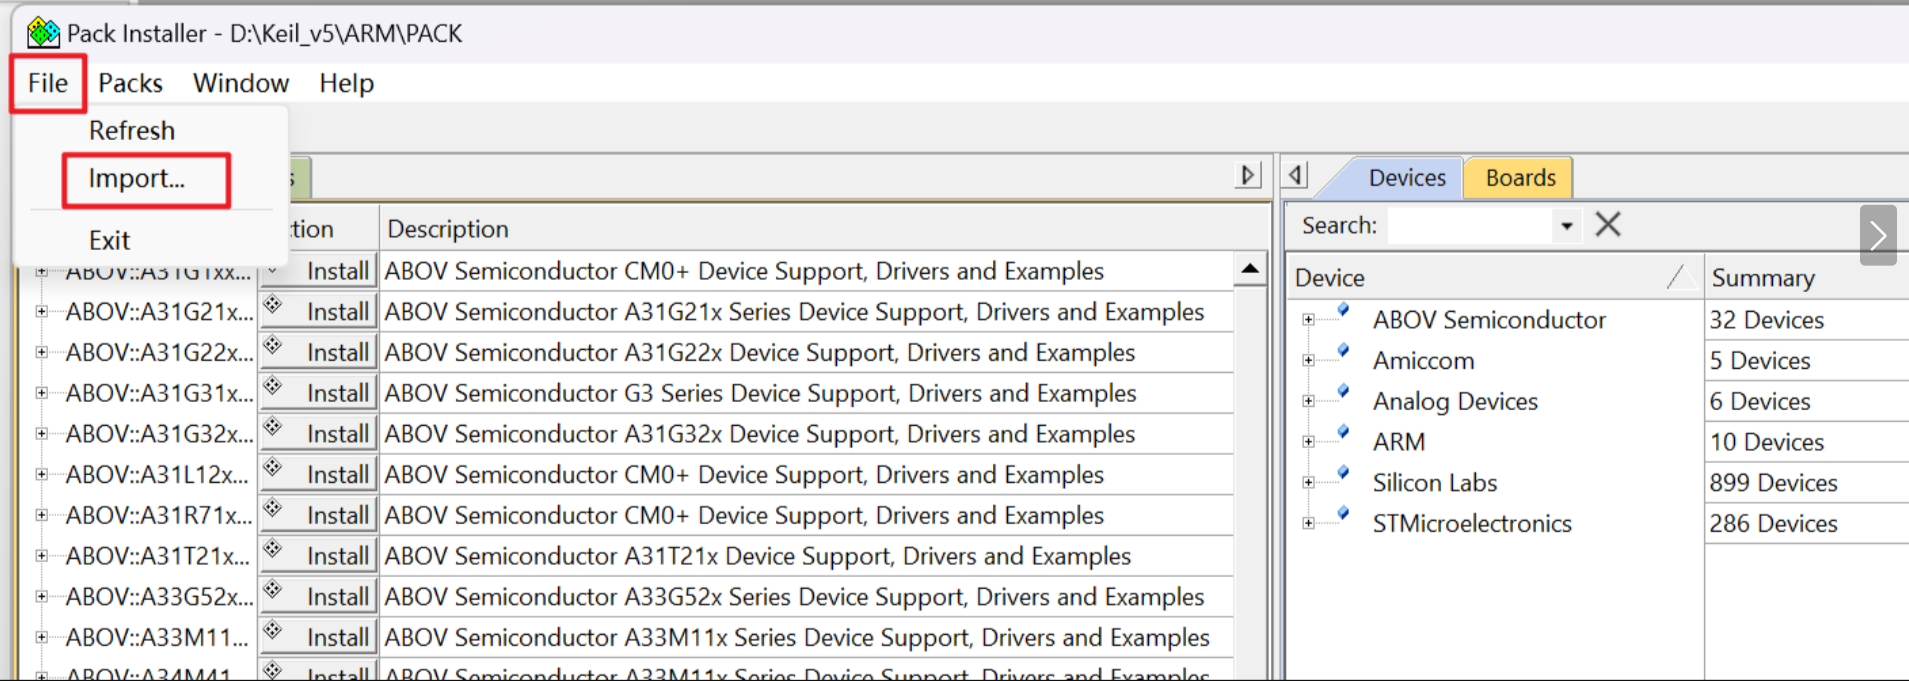Expand the ABOV::A31R71x pack row

tap(41, 515)
